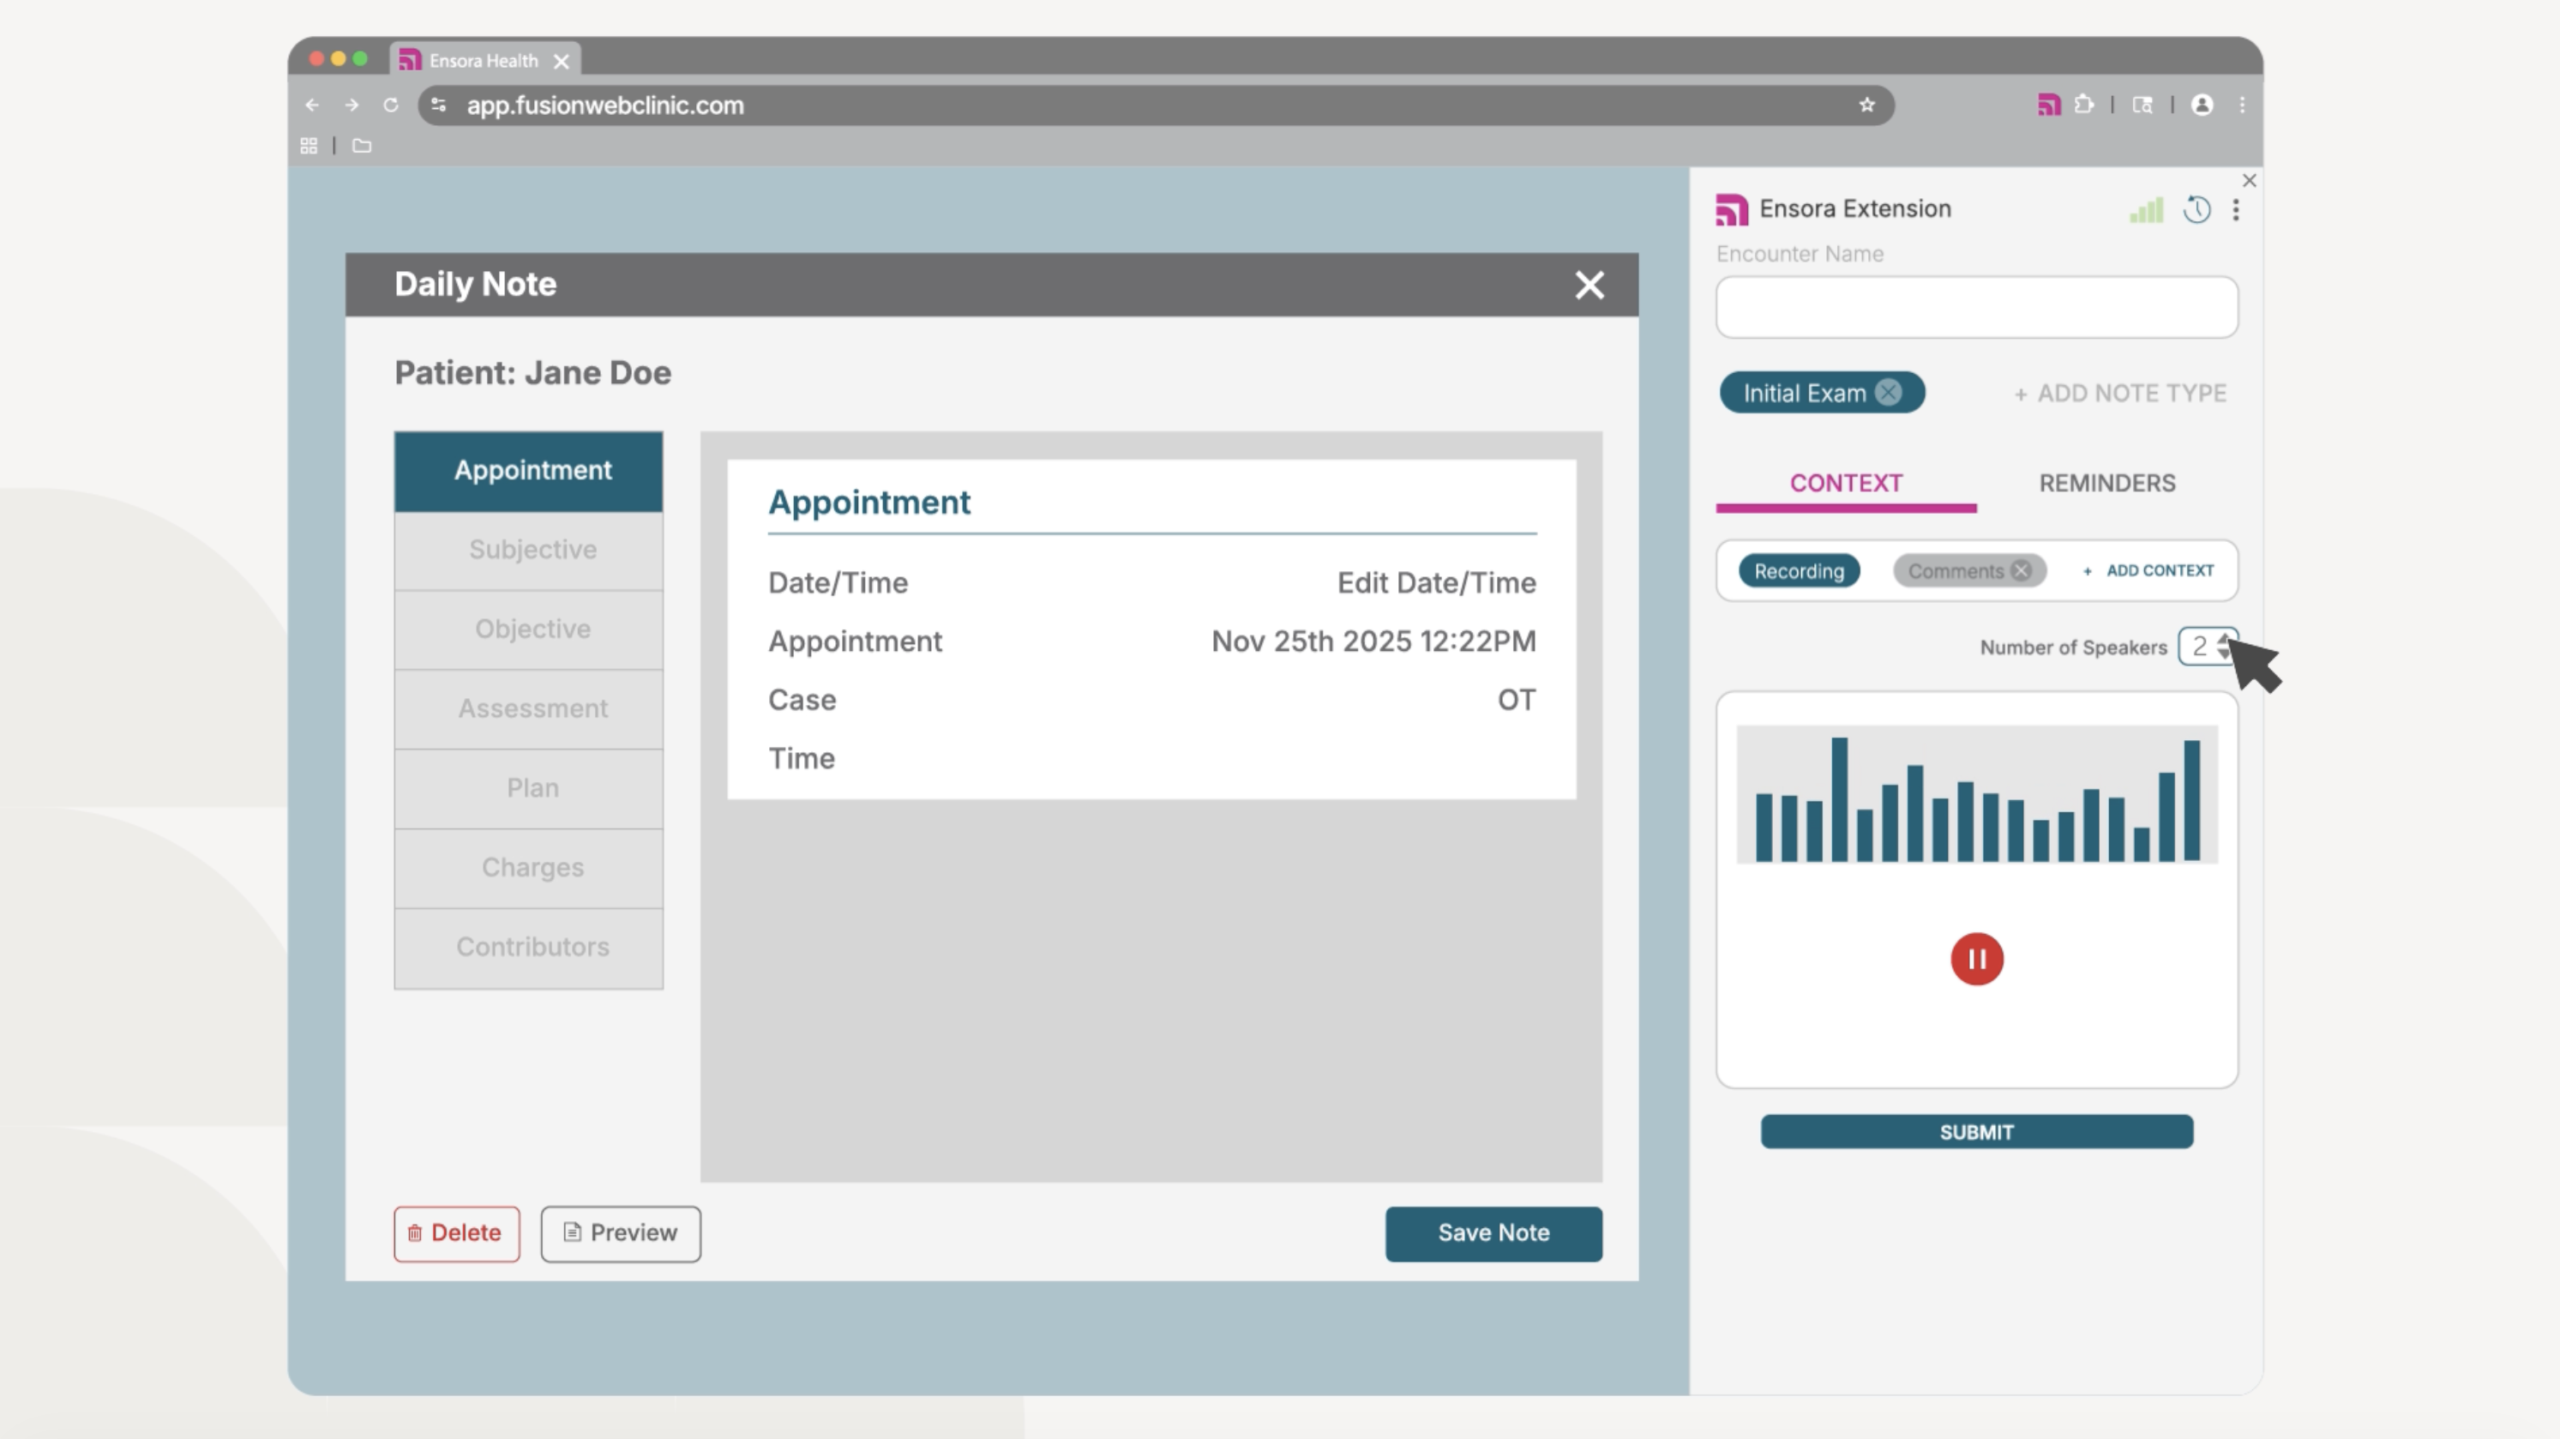Screen dimensions: 2560x1439
Task: Open the Assessment section
Action: (x=529, y=708)
